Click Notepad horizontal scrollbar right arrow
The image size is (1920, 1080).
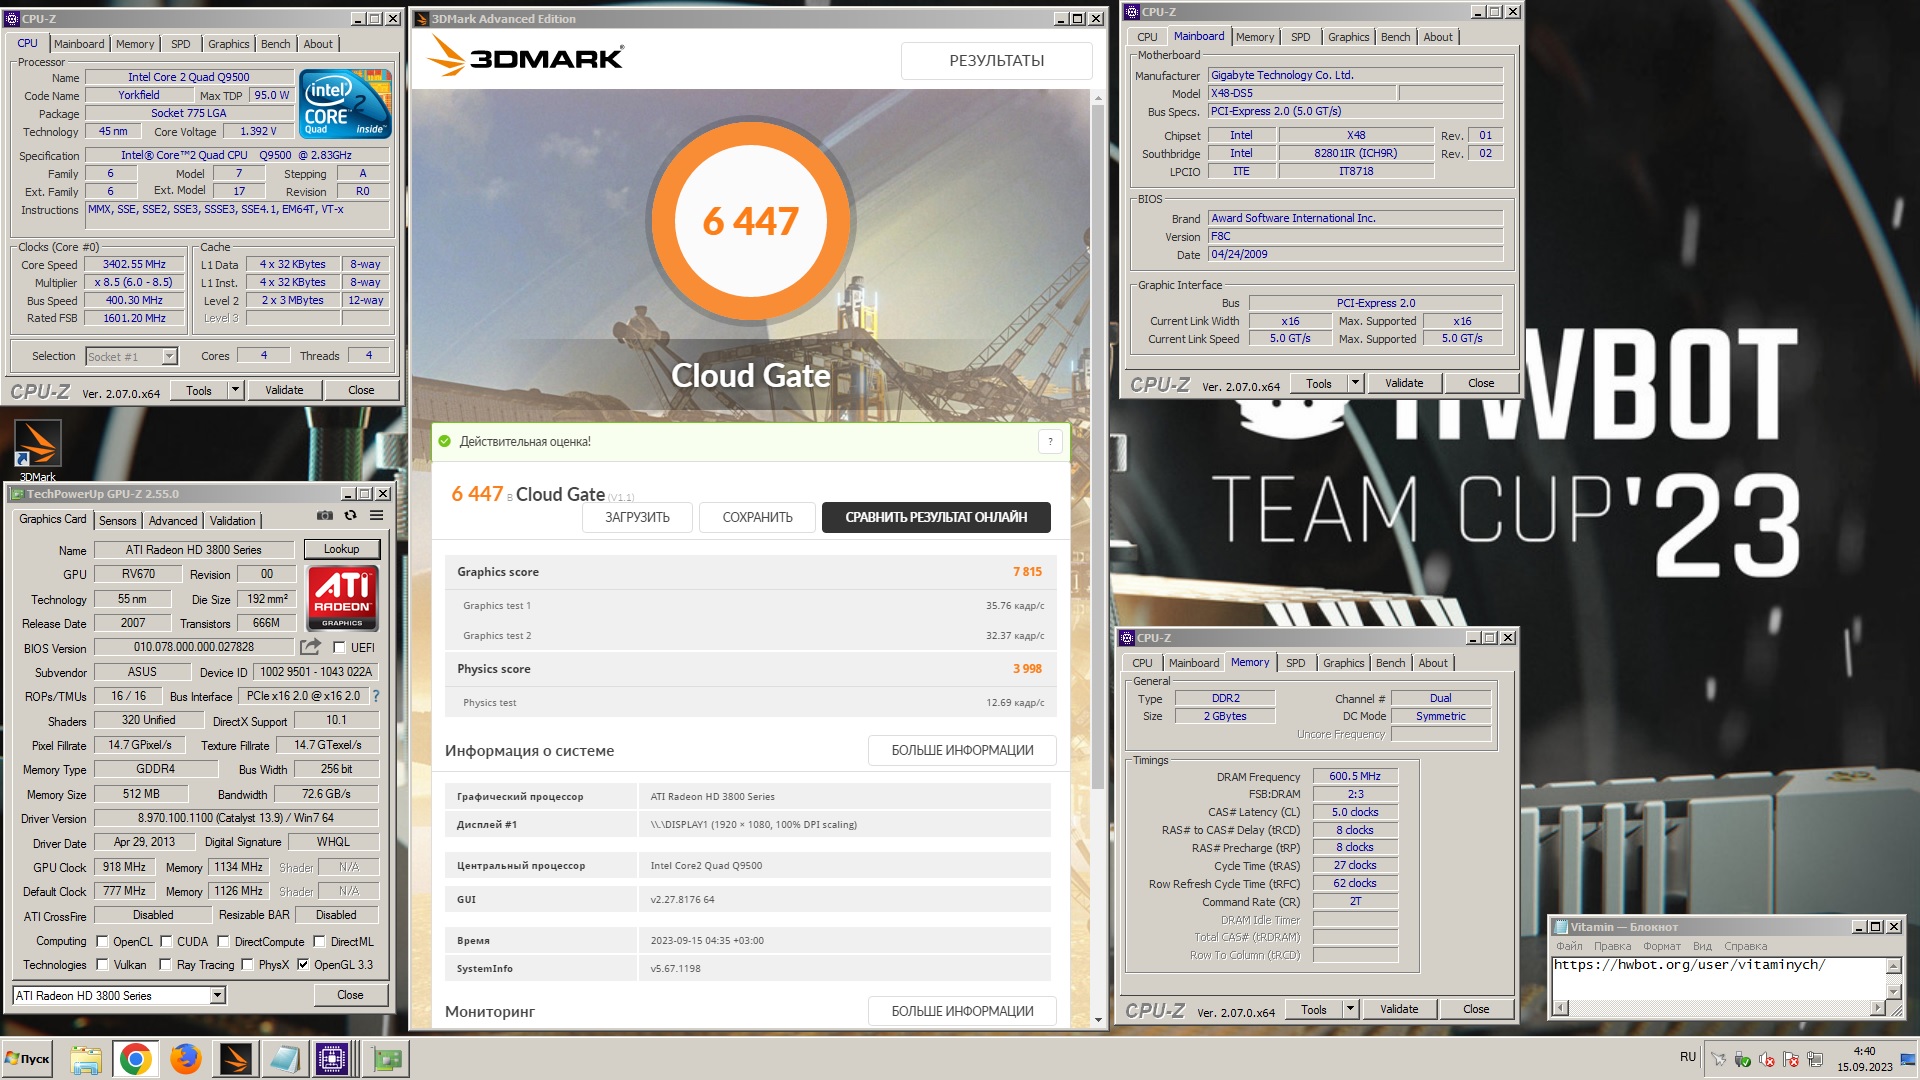click(1878, 1009)
